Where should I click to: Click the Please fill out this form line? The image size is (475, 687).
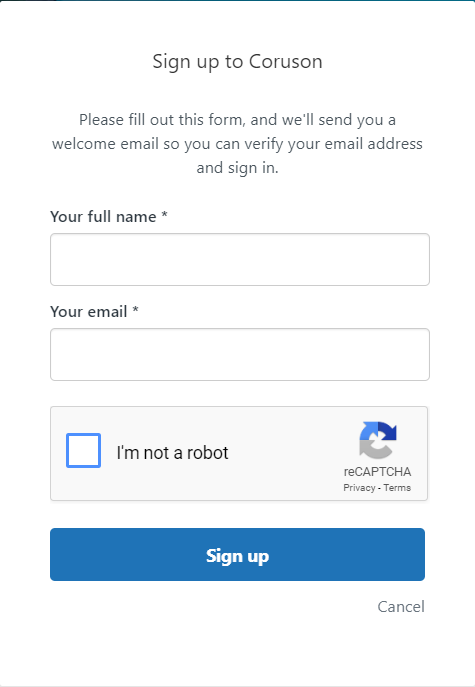[x=237, y=120]
